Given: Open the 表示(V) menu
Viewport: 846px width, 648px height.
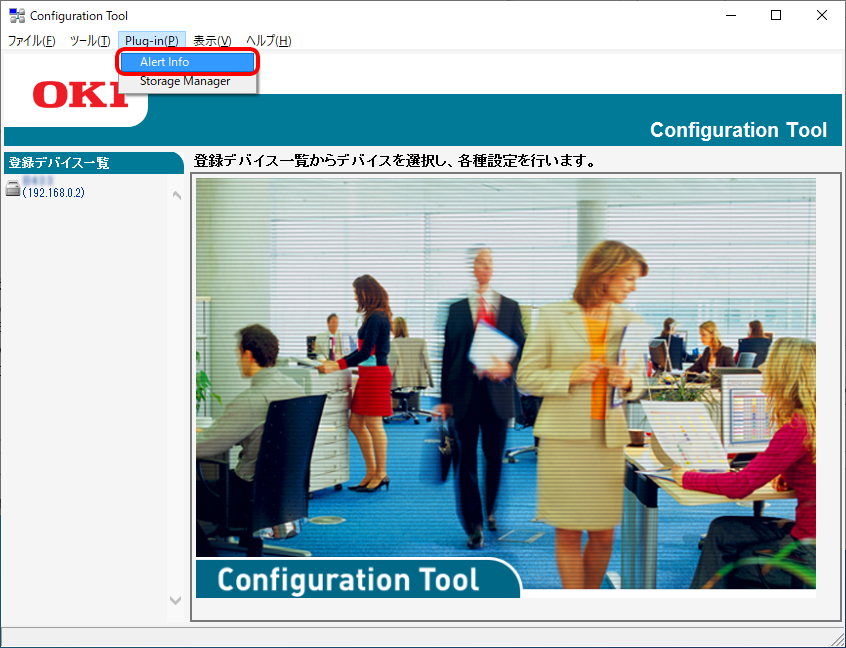Looking at the screenshot, I should (212, 41).
